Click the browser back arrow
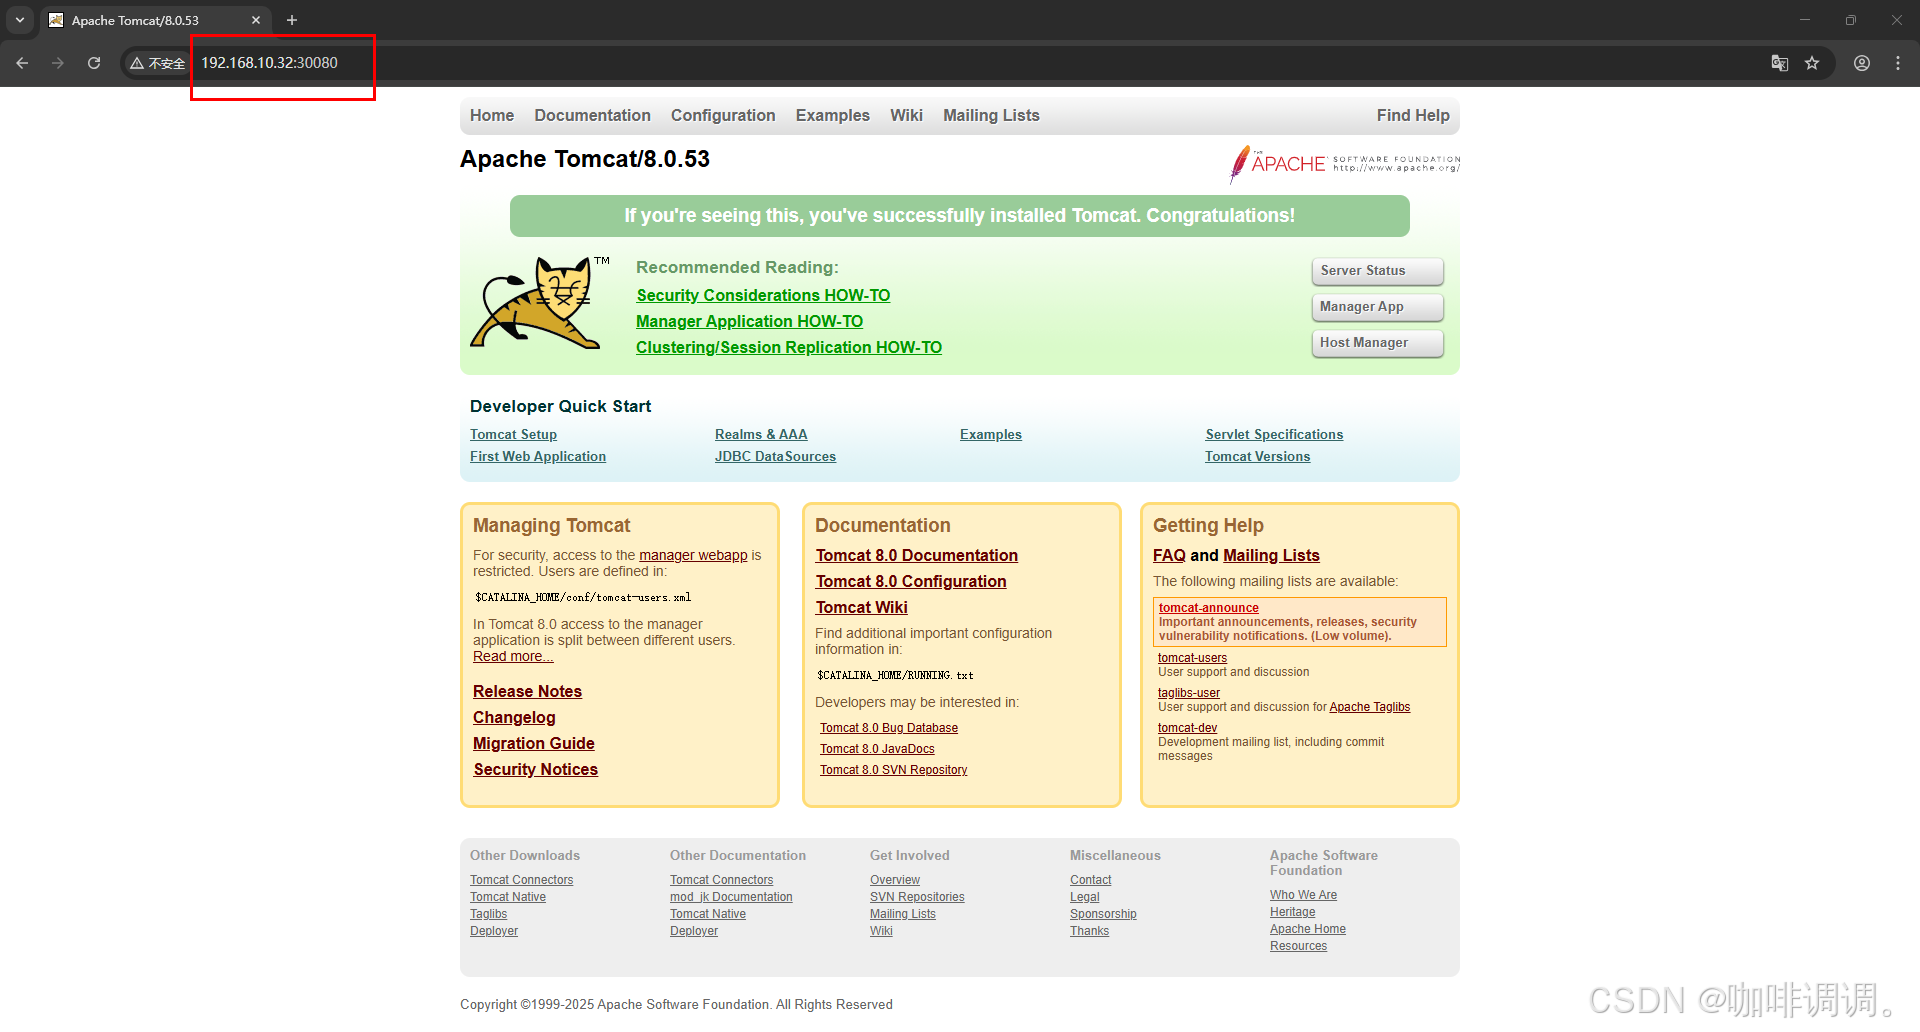This screenshot has width=1920, height=1032. (x=22, y=63)
